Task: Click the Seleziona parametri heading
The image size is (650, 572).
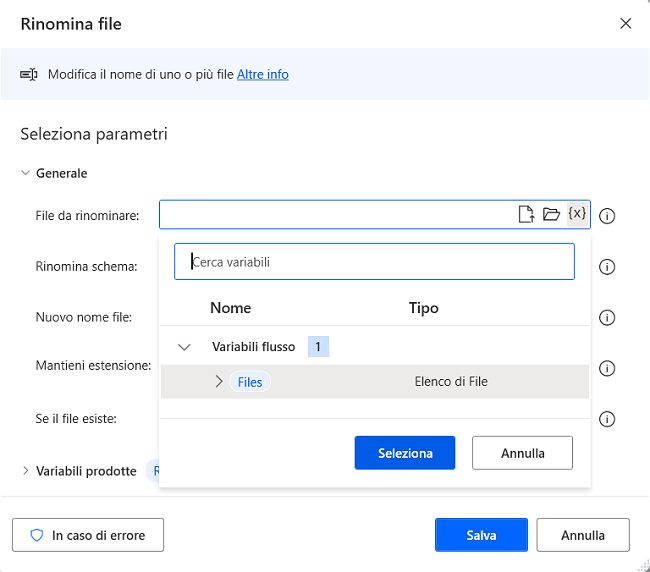Action: 94,134
